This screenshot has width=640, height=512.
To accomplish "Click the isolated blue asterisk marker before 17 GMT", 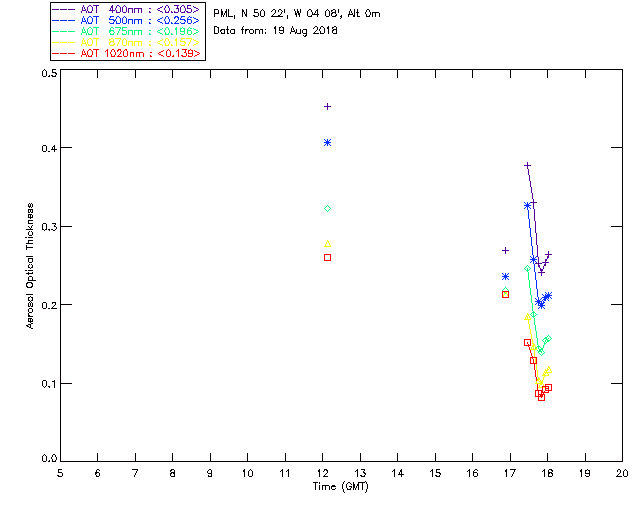I will point(505,277).
